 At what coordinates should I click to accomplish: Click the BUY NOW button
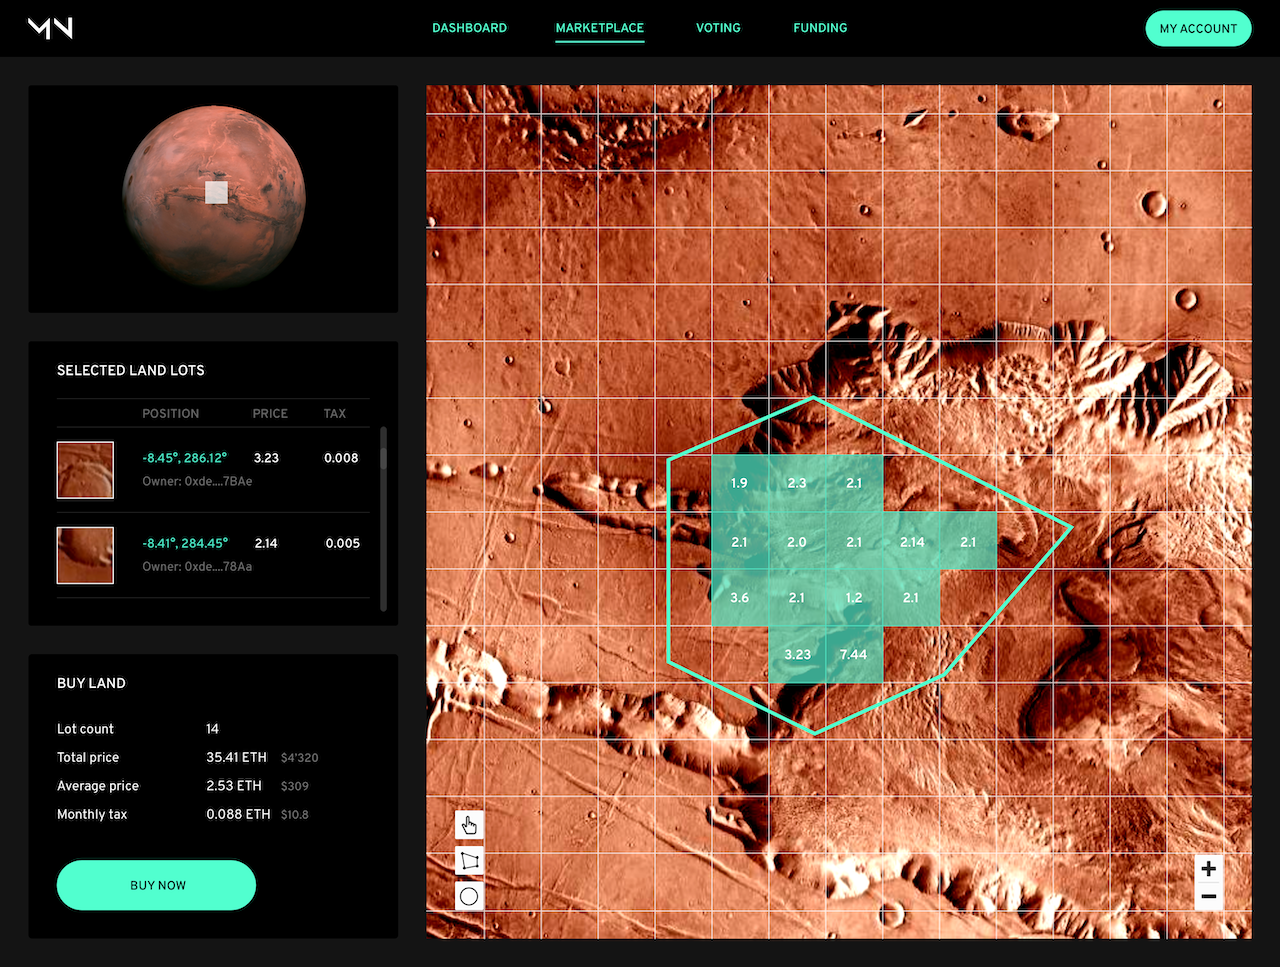tap(156, 885)
